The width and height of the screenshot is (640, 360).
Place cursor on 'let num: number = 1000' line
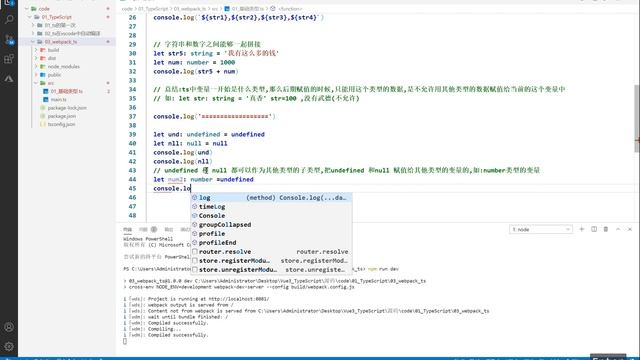[x=194, y=62]
